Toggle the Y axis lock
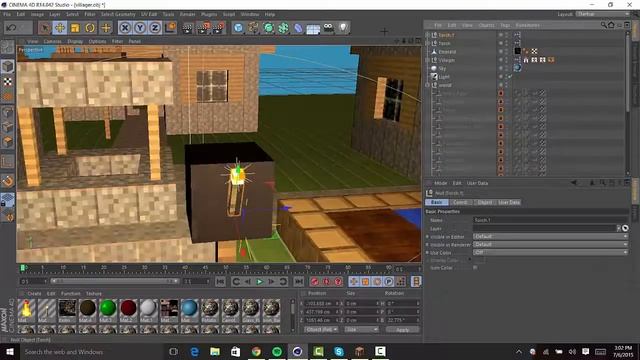This screenshot has height=360, width=640. pos(140,28)
